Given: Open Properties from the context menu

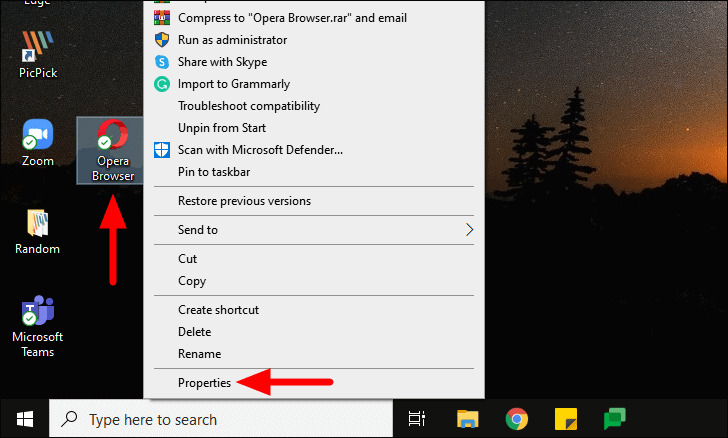Looking at the screenshot, I should click(314, 383).
